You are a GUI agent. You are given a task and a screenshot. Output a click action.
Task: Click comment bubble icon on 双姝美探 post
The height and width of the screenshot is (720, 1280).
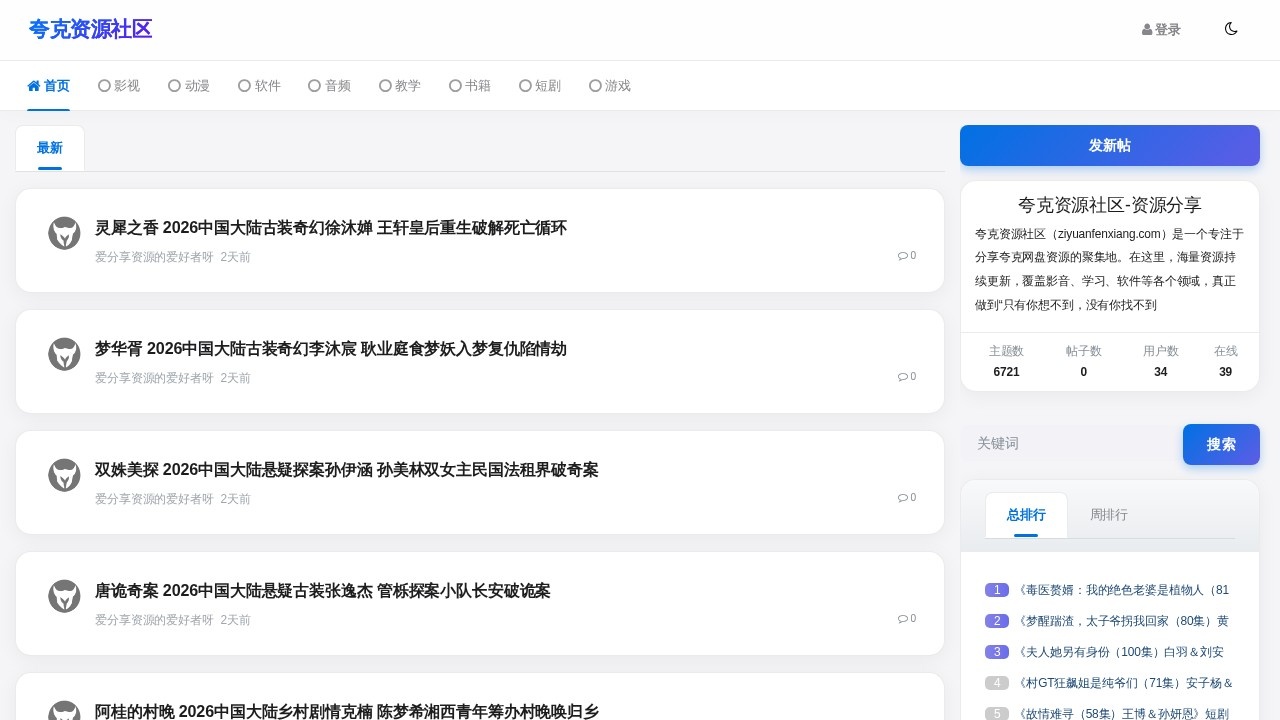pyautogui.click(x=902, y=498)
